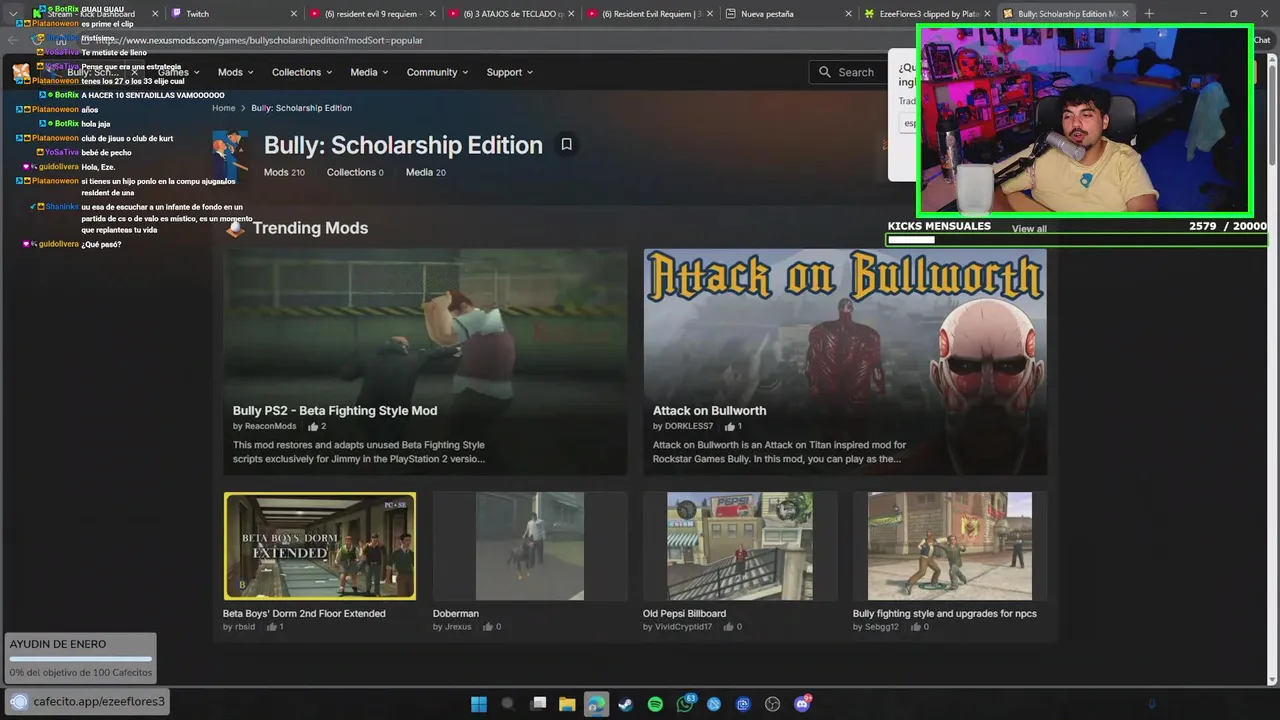Open the Doberman mod thumbnail

(530, 546)
